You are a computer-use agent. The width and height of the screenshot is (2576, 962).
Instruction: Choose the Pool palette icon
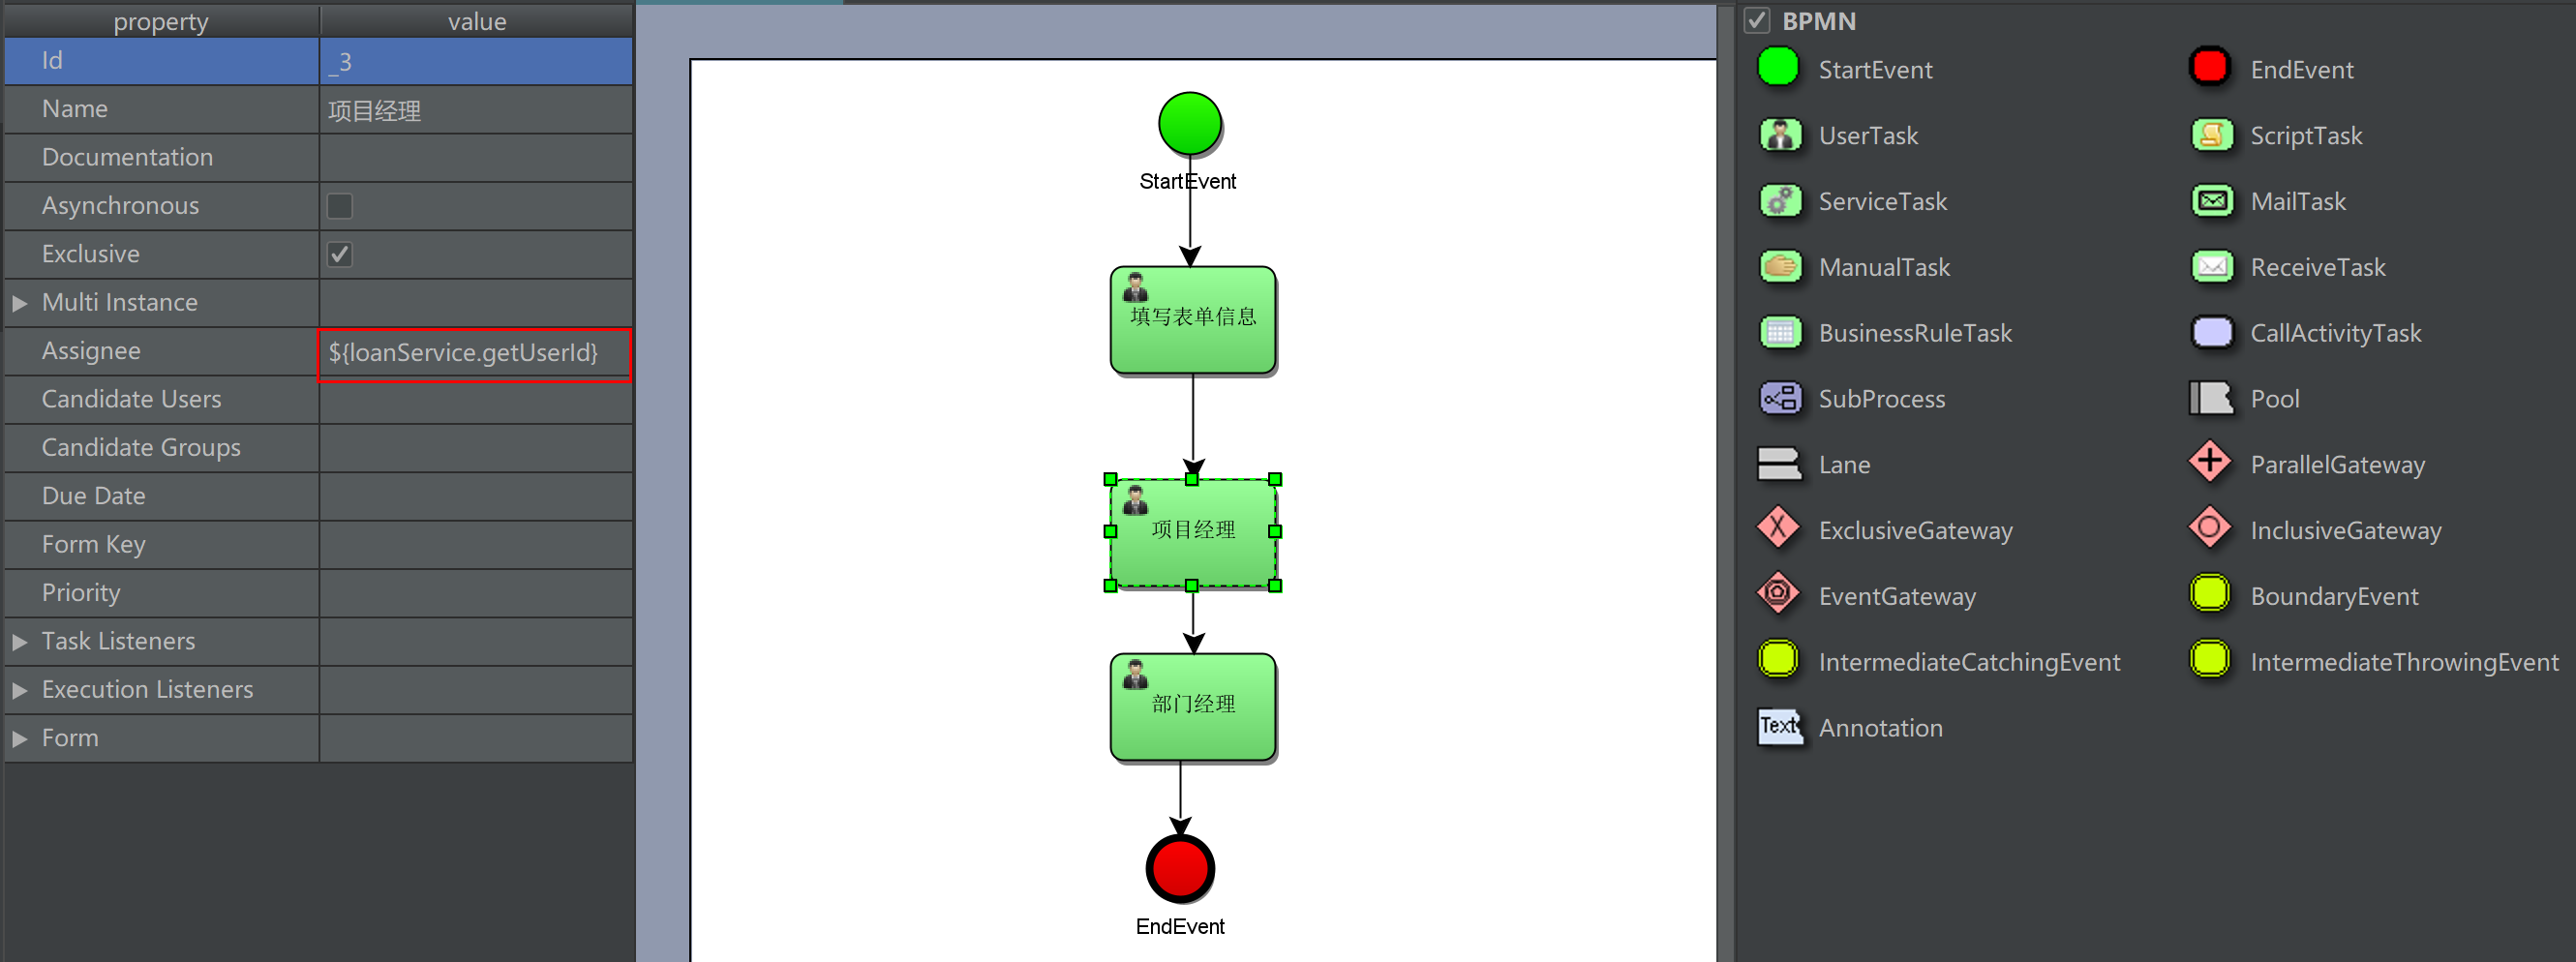(x=2211, y=399)
